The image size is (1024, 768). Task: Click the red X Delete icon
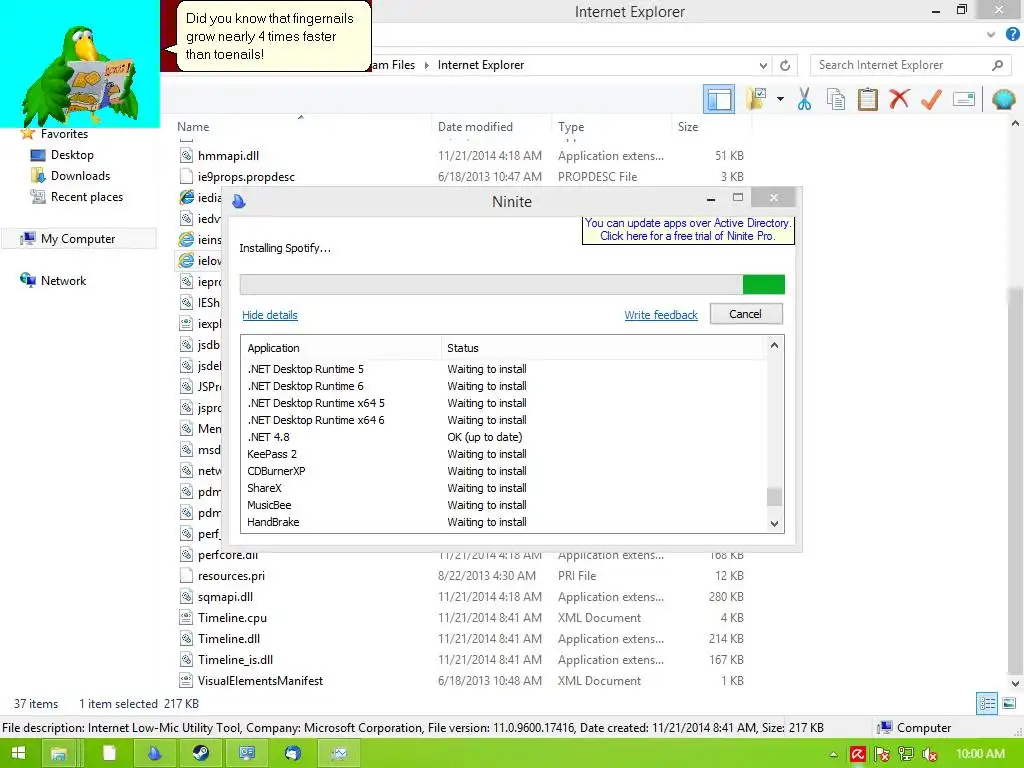pyautogui.click(x=899, y=99)
